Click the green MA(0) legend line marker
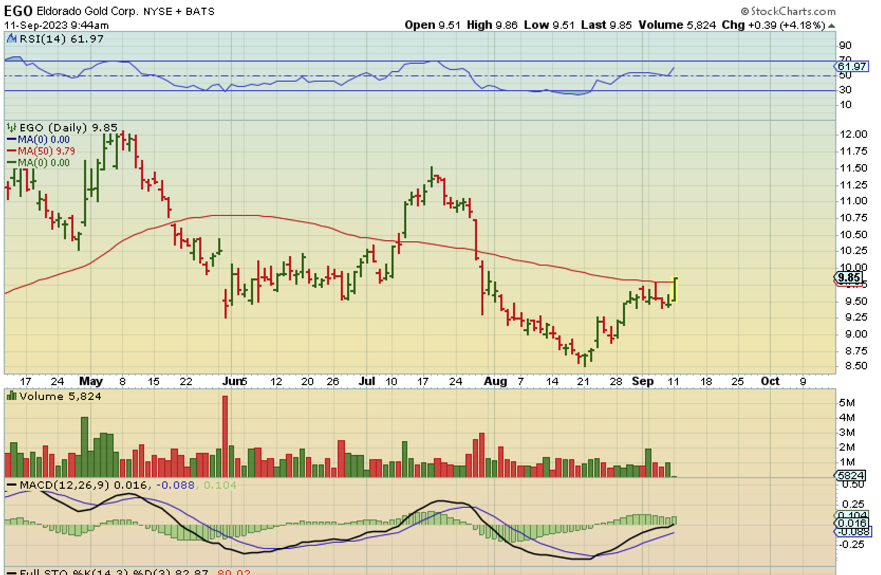The height and width of the screenshot is (575, 881). click(x=12, y=162)
